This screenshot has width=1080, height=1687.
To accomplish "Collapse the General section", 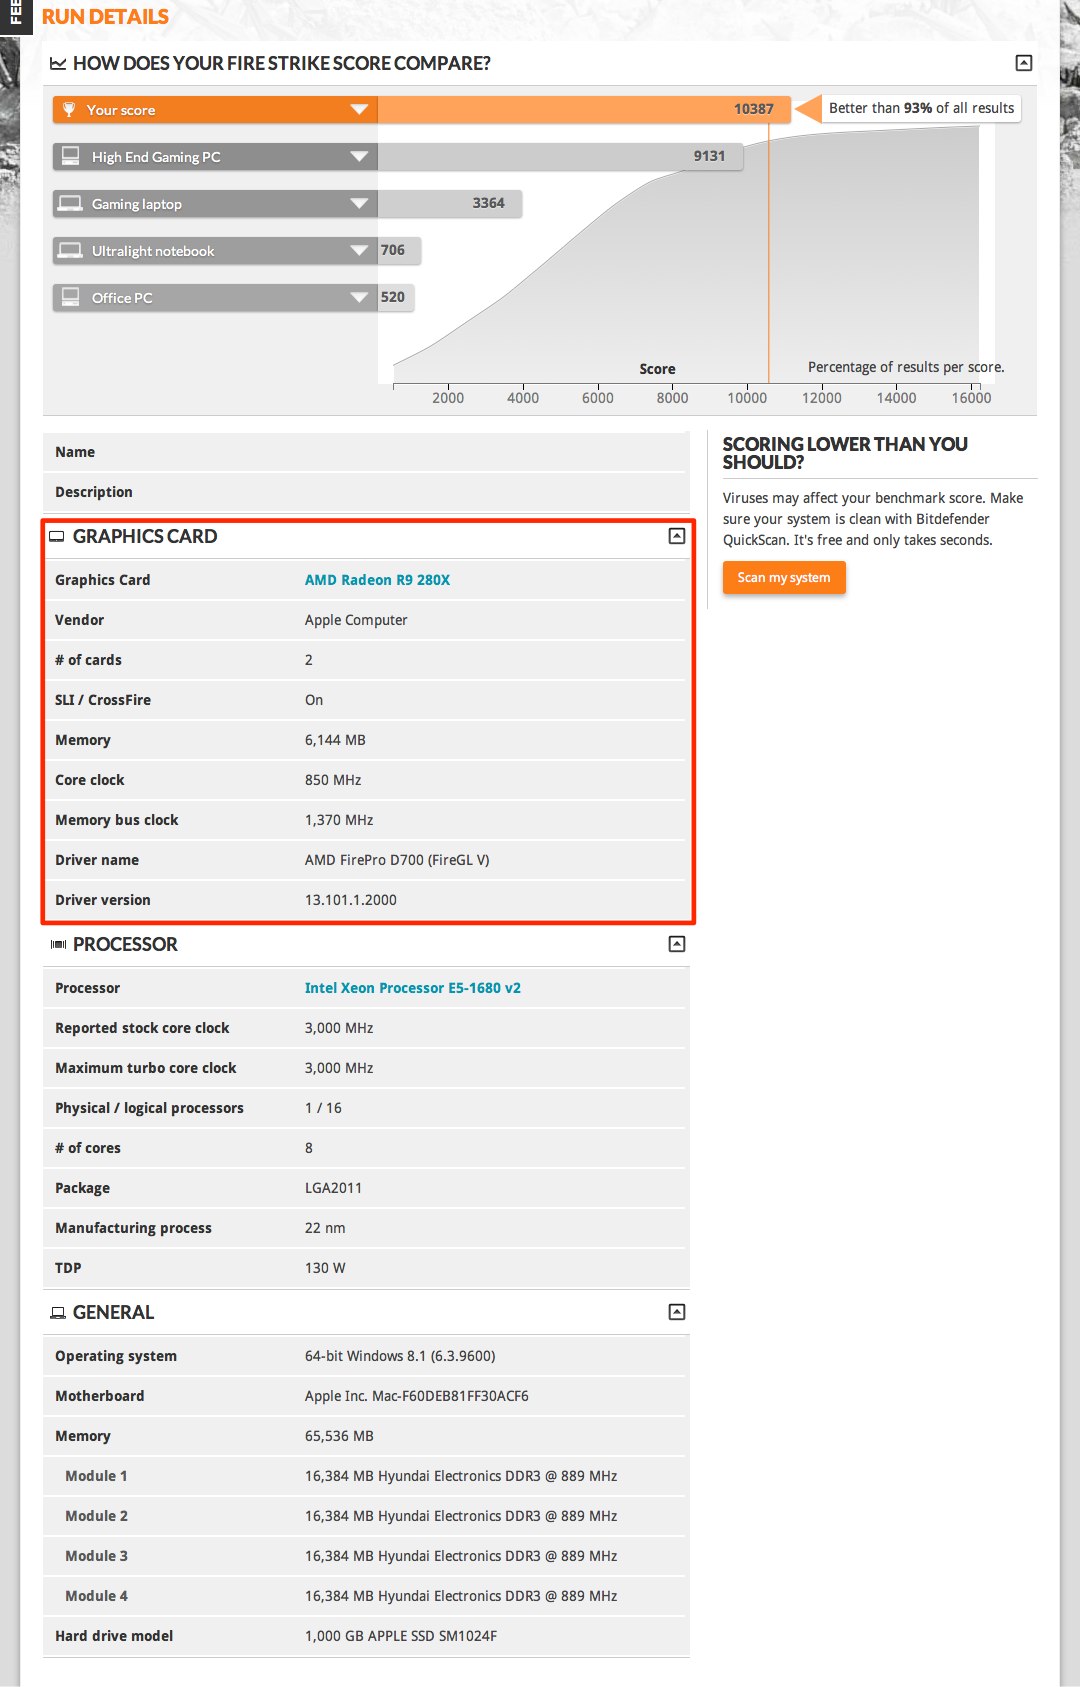I will coord(677,1312).
